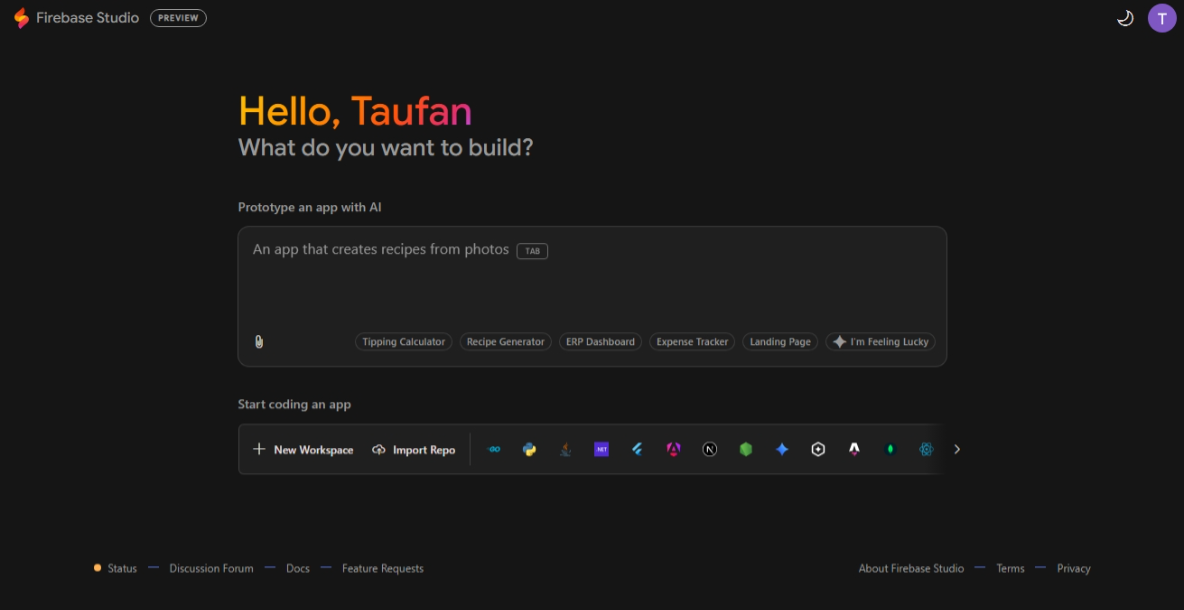Viewport: 1184px width, 610px height.
Task: Select the Next.js template icon
Action: click(710, 450)
